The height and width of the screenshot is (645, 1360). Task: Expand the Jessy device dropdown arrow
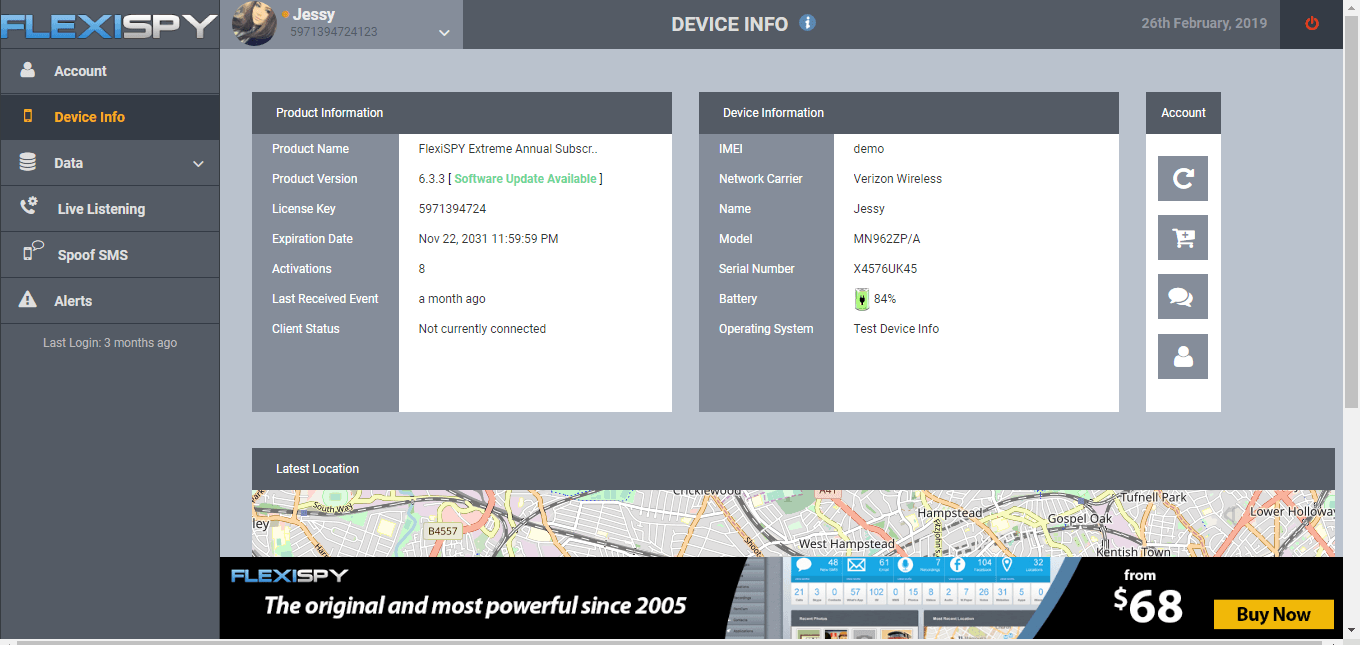tap(445, 33)
